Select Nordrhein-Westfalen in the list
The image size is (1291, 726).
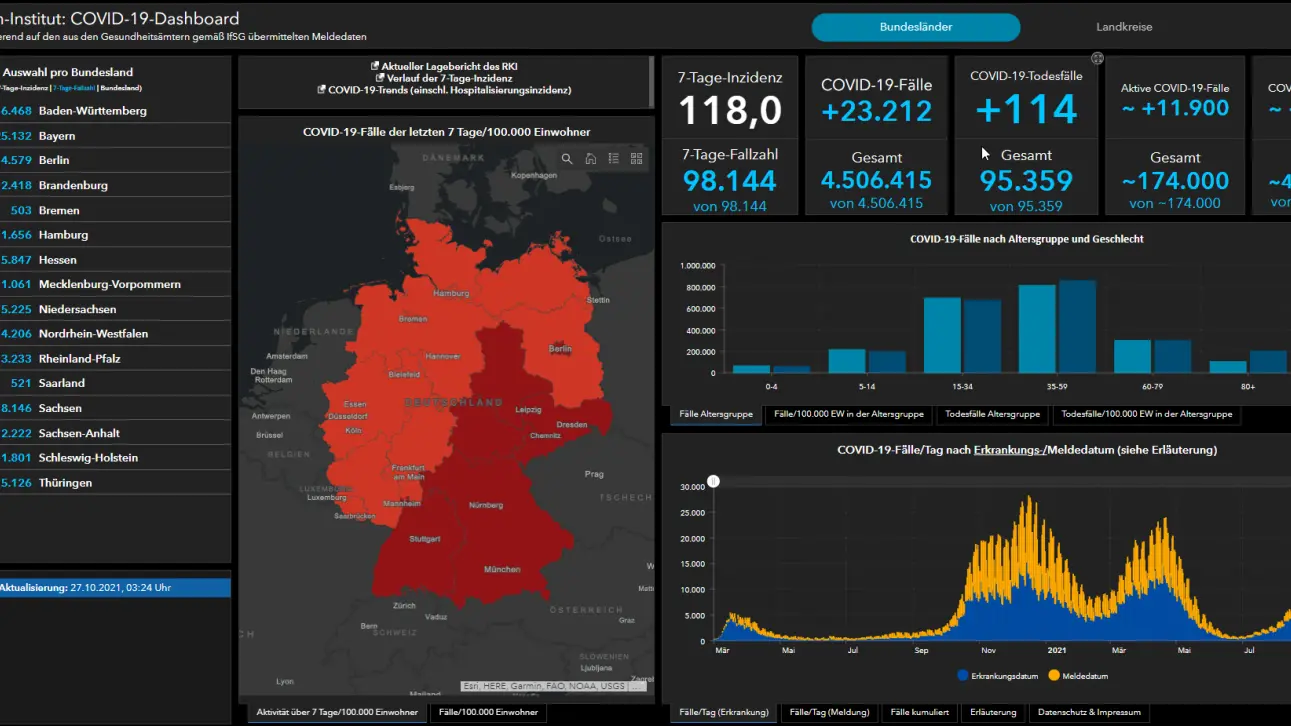coord(115,334)
